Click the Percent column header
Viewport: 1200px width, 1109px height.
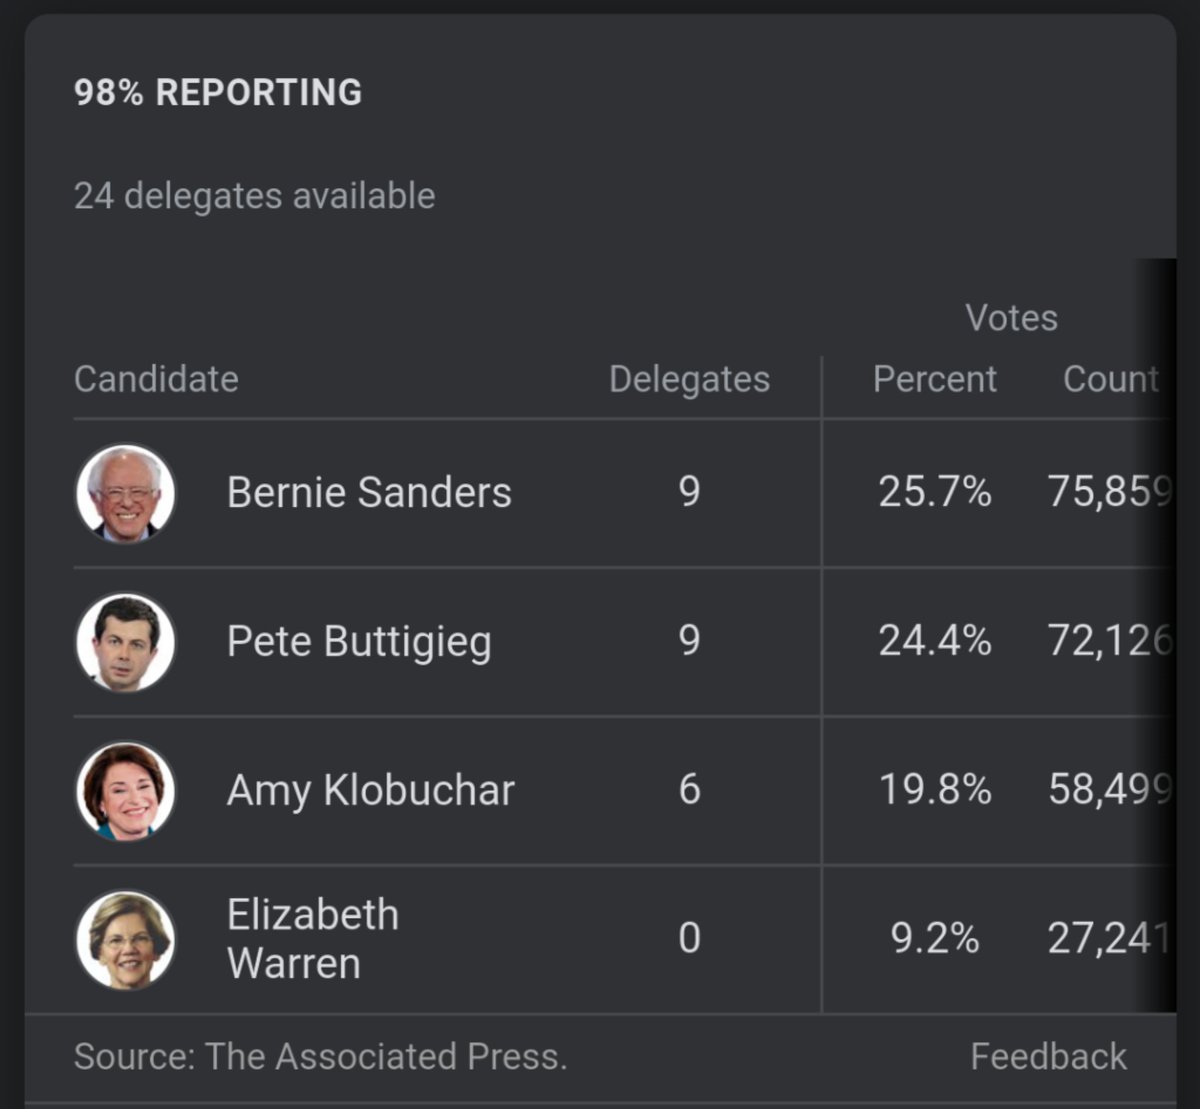click(934, 379)
